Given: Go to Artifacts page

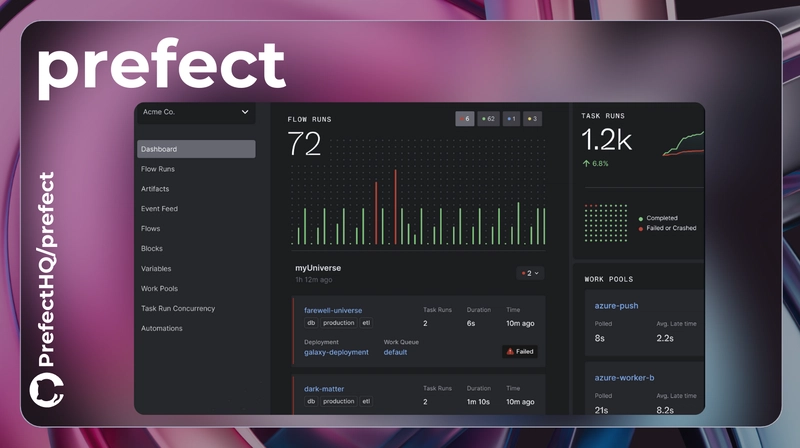Looking at the screenshot, I should 155,189.
